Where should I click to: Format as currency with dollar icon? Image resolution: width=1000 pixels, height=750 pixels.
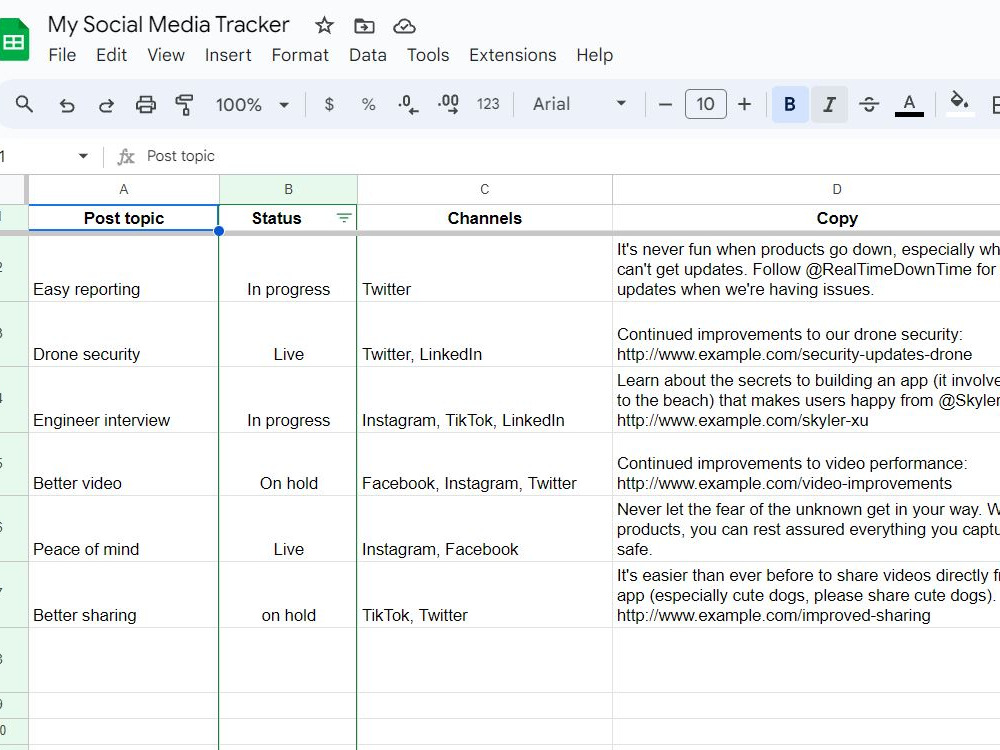pos(329,104)
